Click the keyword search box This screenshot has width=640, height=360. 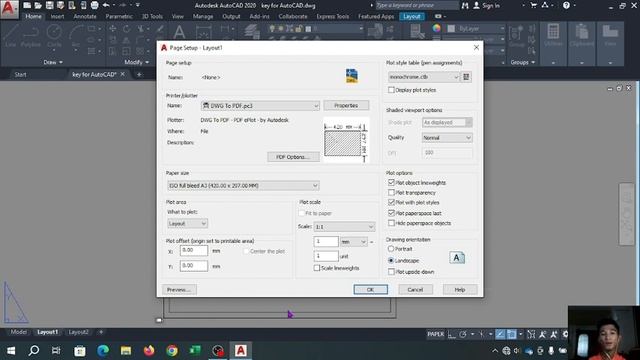coord(416,5)
